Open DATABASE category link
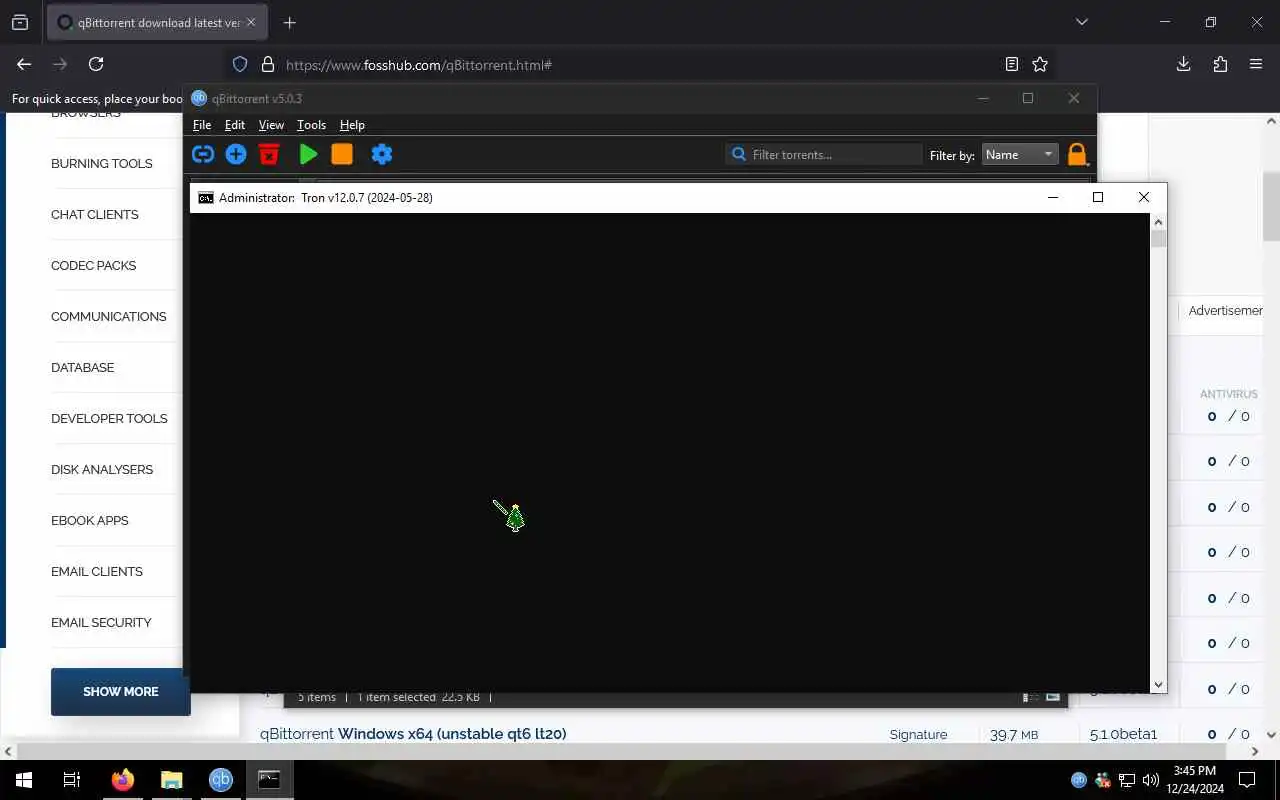The height and width of the screenshot is (800, 1280). 82,367
